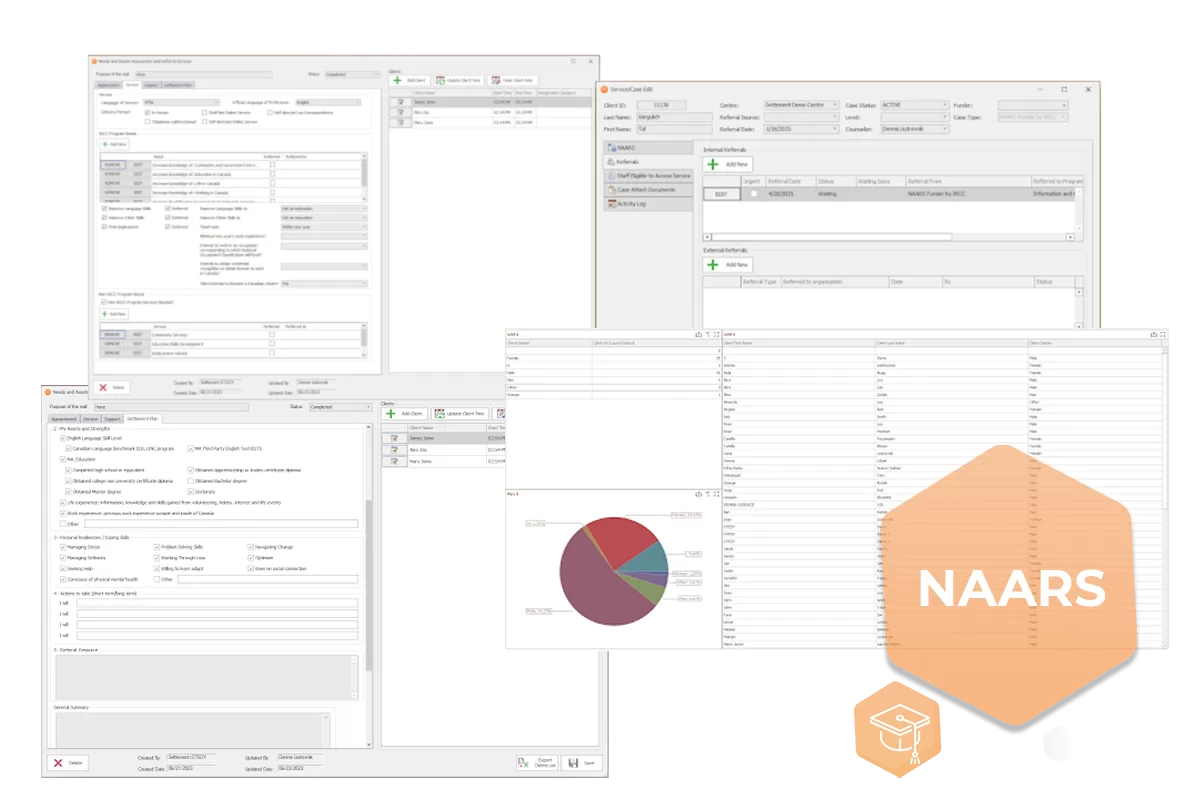Switch to Support tab in the Service tab window

(151, 85)
